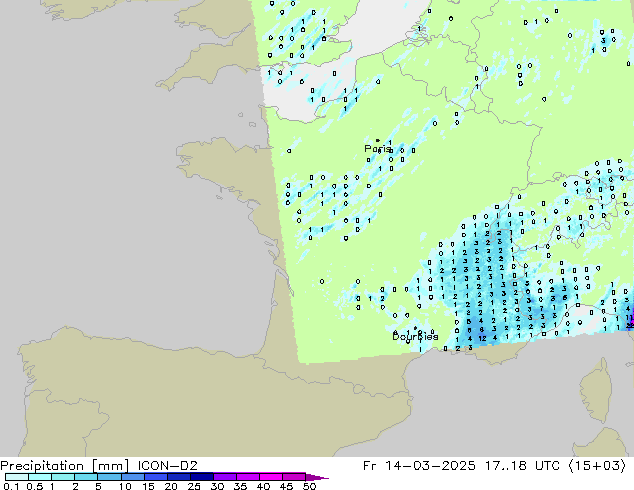Pick the 10–15 mm blue swatch
Image resolution: width=634 pixels, height=490 pixels.
click(x=132, y=477)
